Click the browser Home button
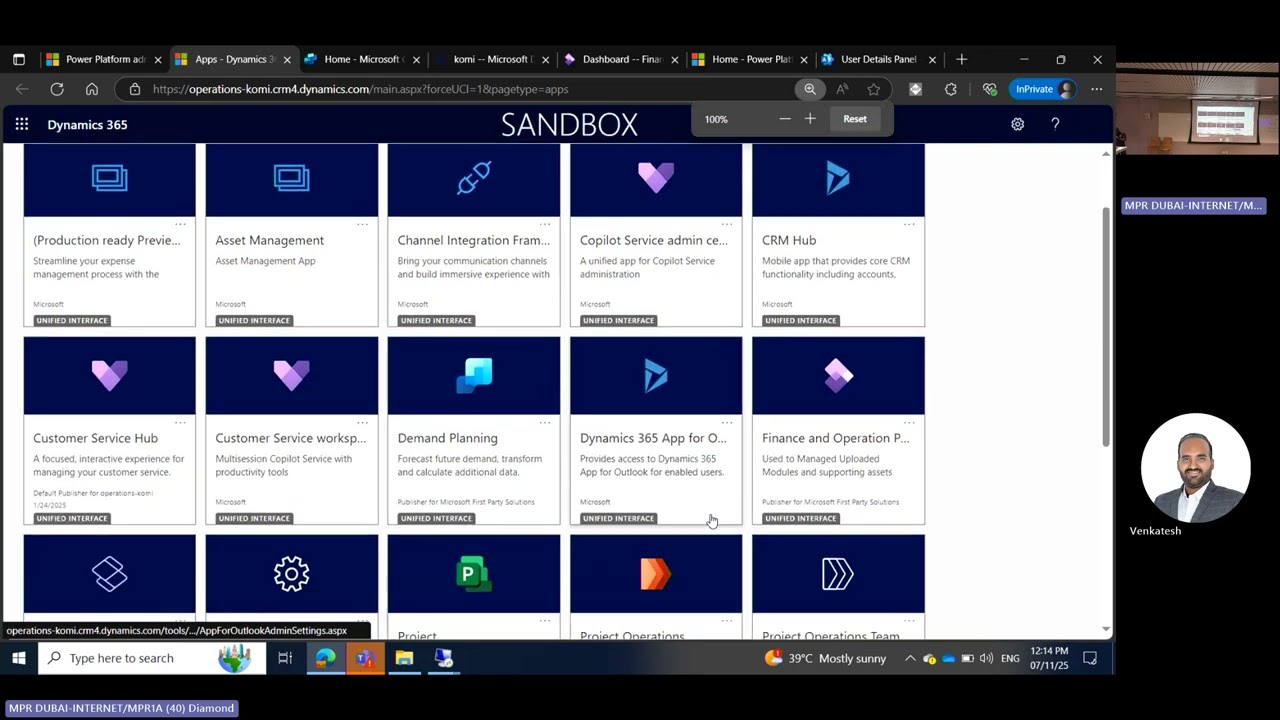 91,89
